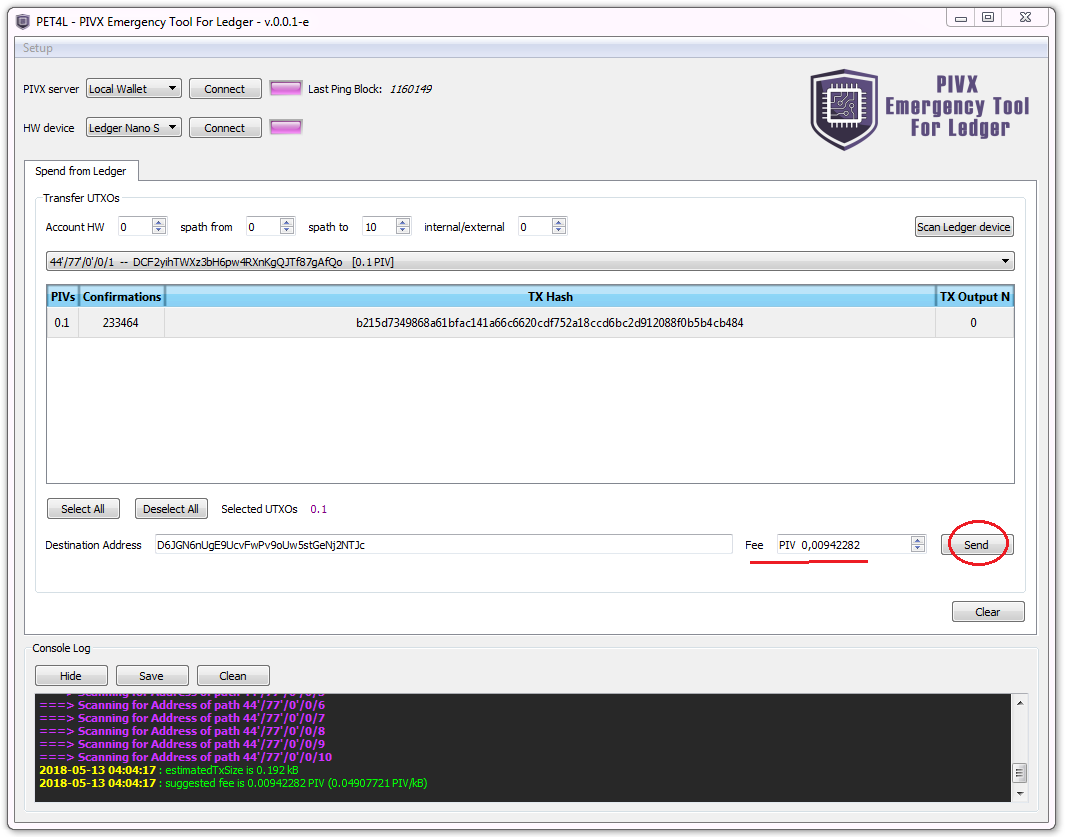Increase the spath to value
Viewport: 1065px width, 837px height.
(x=403, y=222)
